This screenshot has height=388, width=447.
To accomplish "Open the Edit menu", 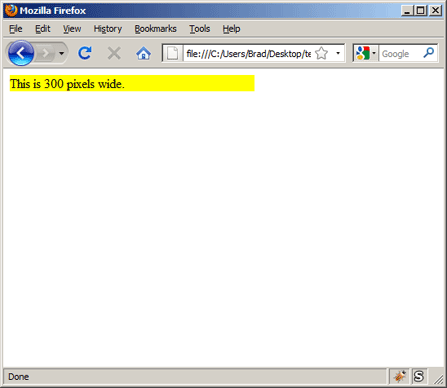I will [43, 29].
